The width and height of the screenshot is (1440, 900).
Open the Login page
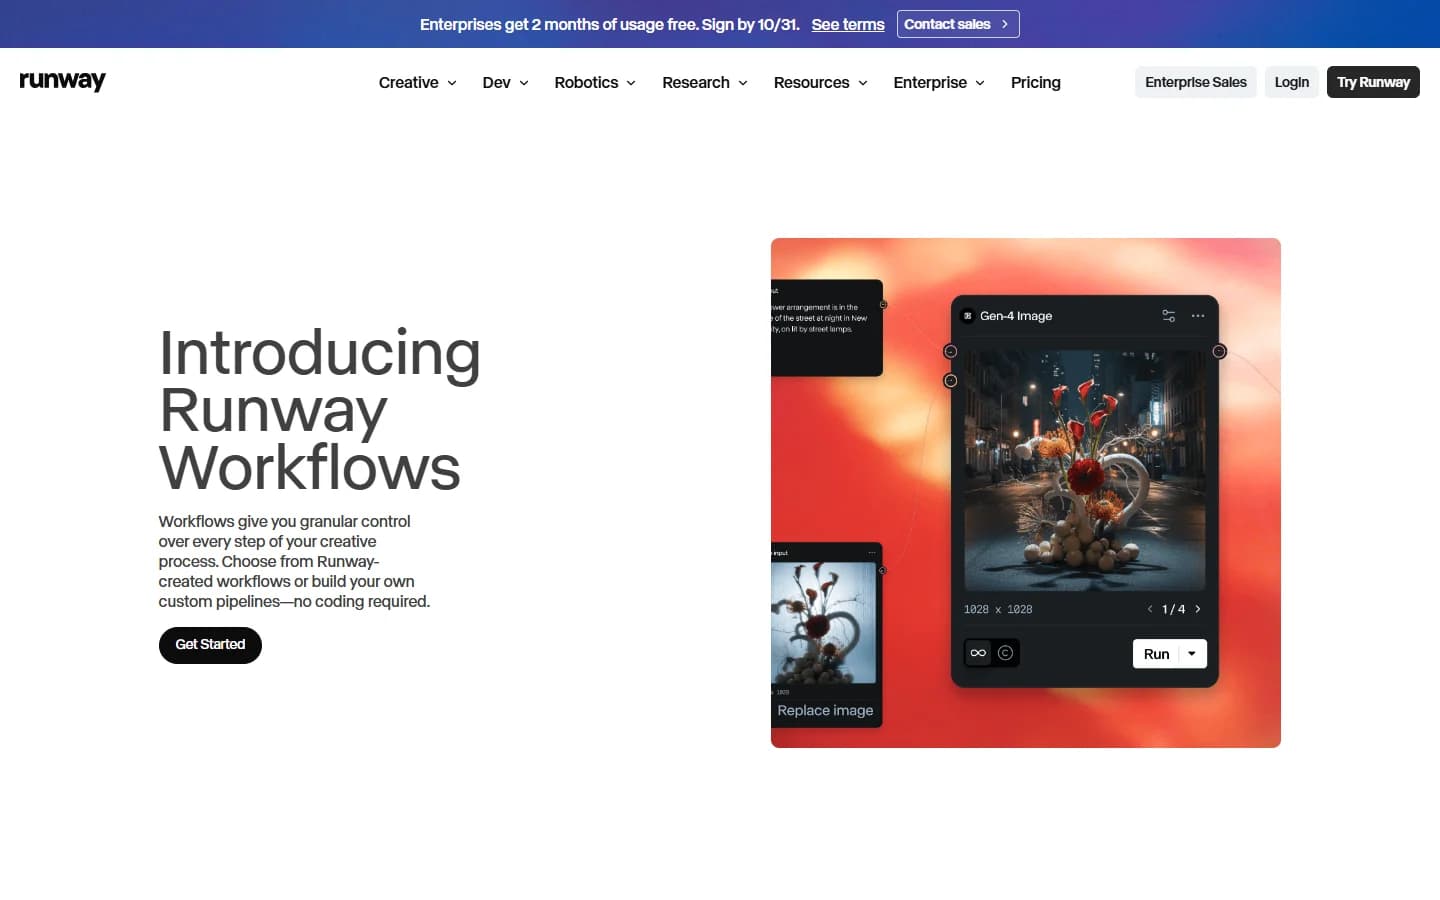tap(1291, 82)
